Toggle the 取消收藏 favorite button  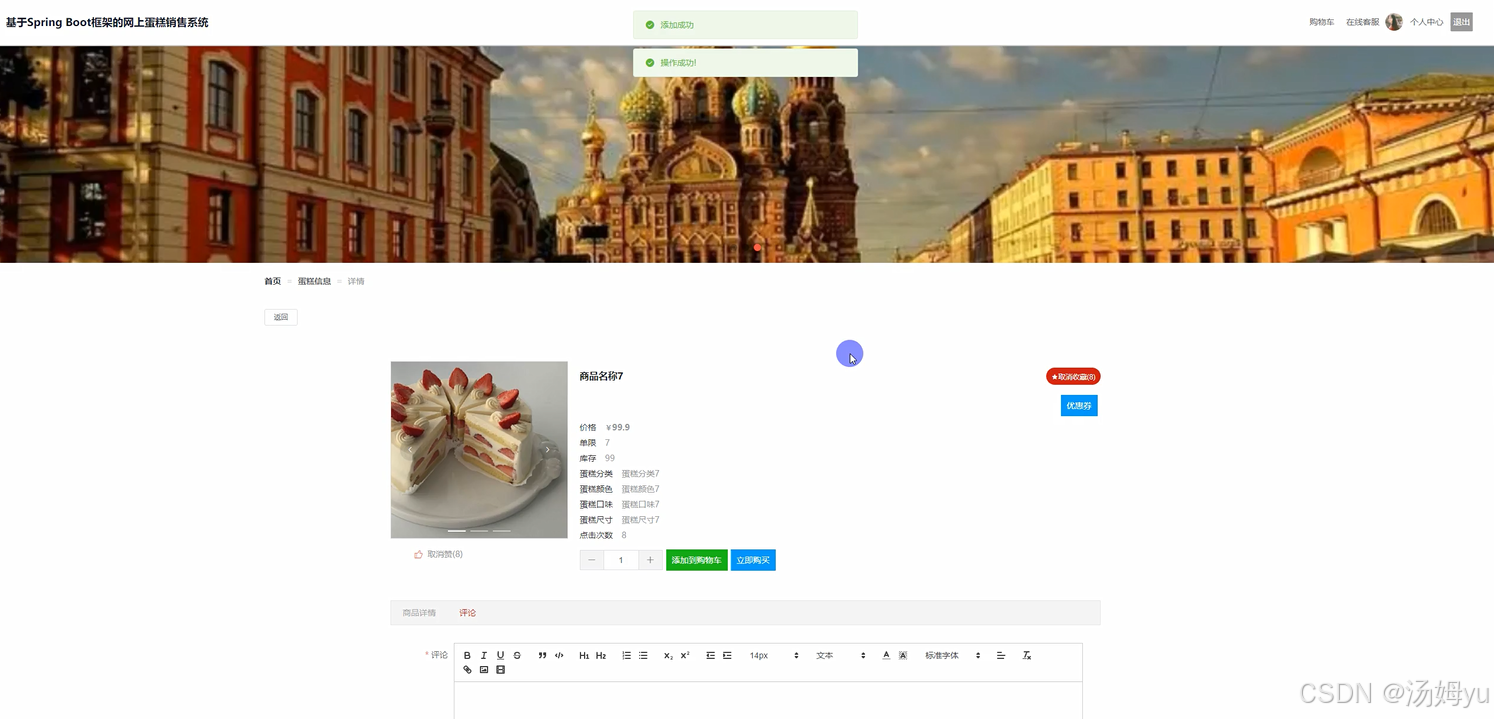click(x=1073, y=377)
